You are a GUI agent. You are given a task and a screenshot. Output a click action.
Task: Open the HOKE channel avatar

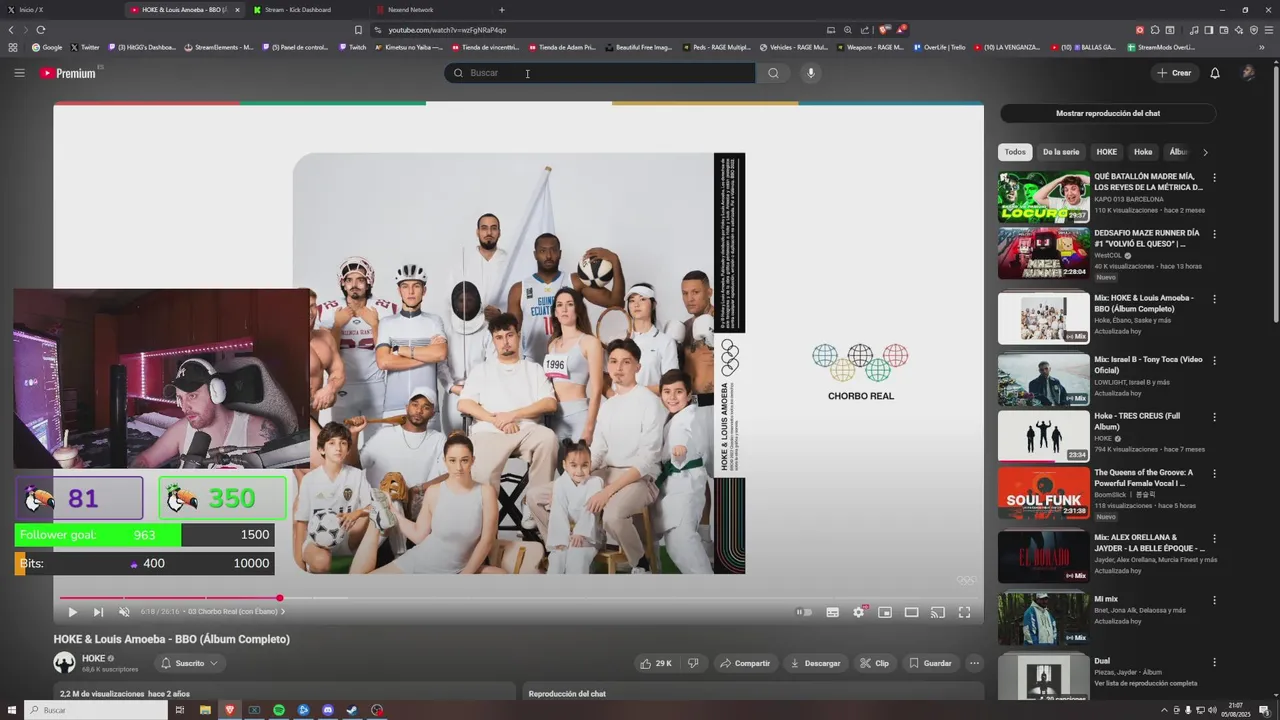[64, 663]
